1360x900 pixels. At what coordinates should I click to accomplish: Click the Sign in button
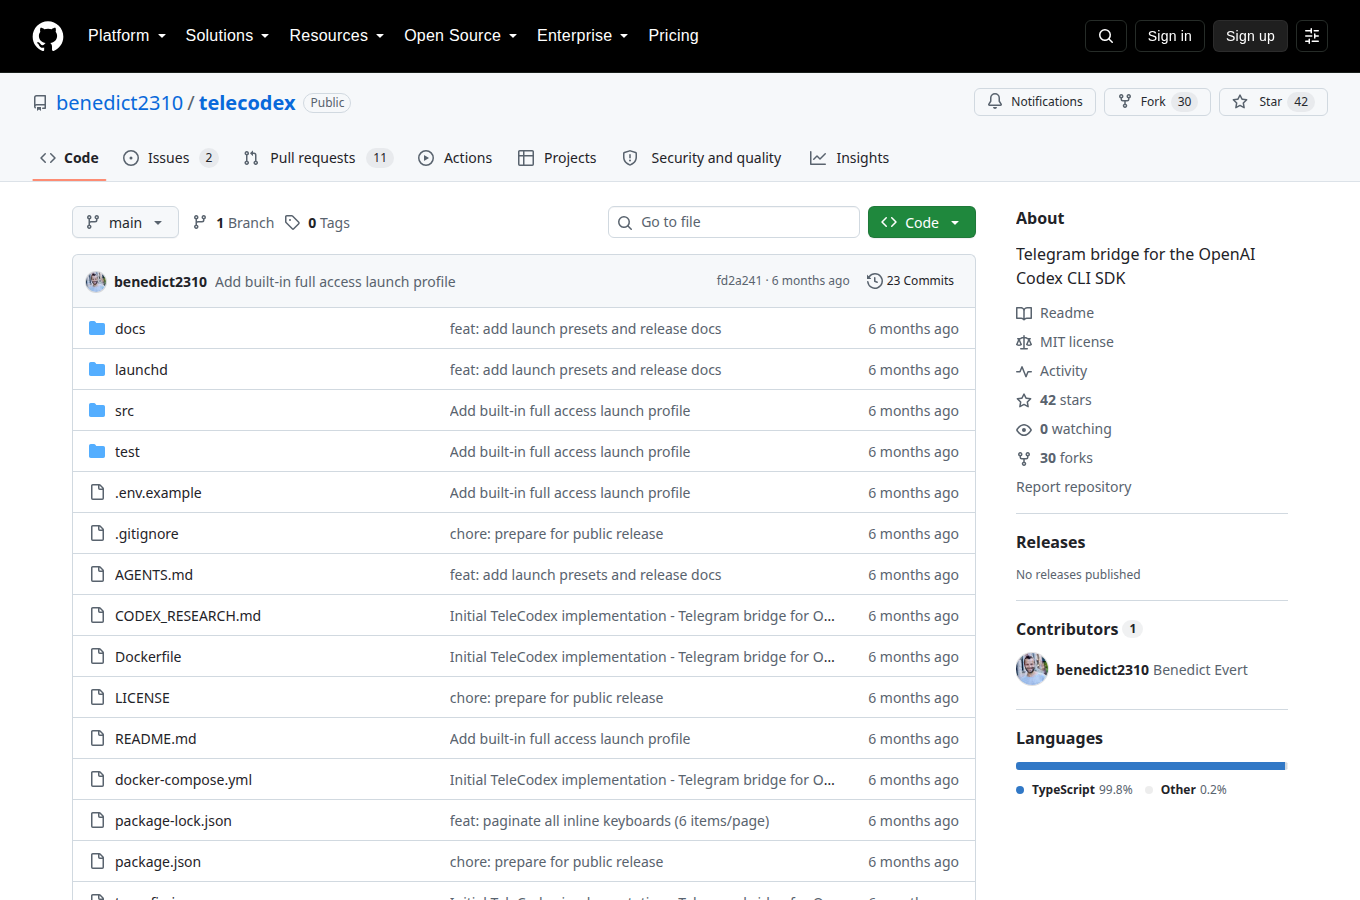(x=1170, y=36)
